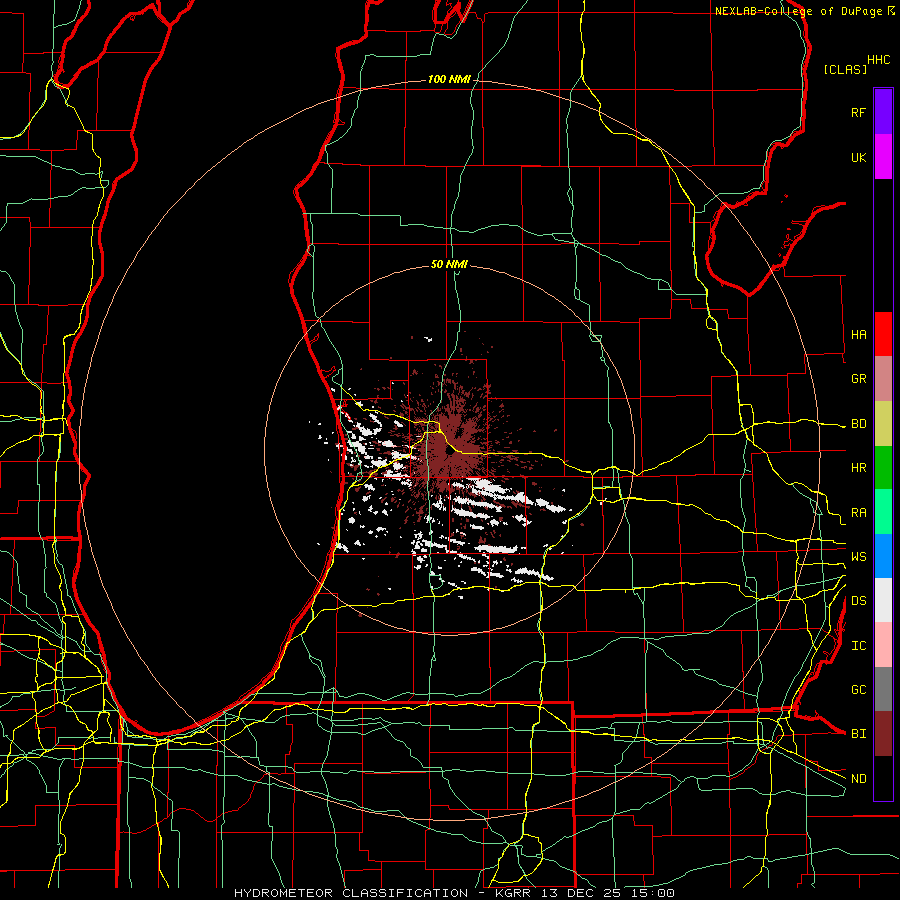Click the WS legend label

[x=858, y=556]
